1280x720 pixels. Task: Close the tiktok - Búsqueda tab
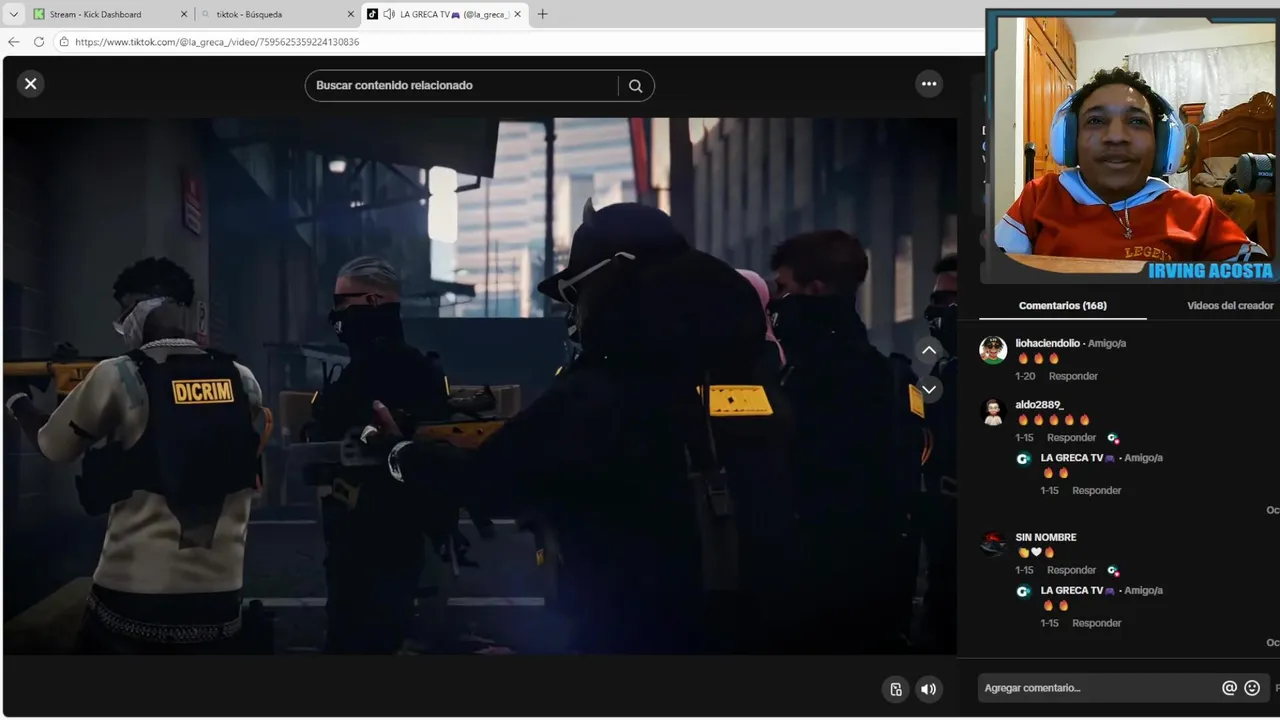[x=350, y=14]
